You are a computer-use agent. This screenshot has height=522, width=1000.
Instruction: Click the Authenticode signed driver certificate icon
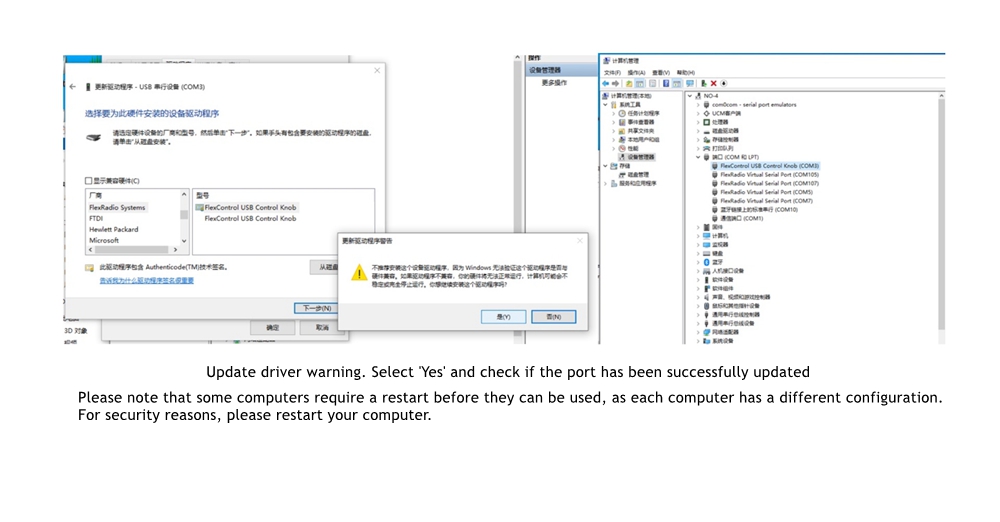click(x=90, y=268)
